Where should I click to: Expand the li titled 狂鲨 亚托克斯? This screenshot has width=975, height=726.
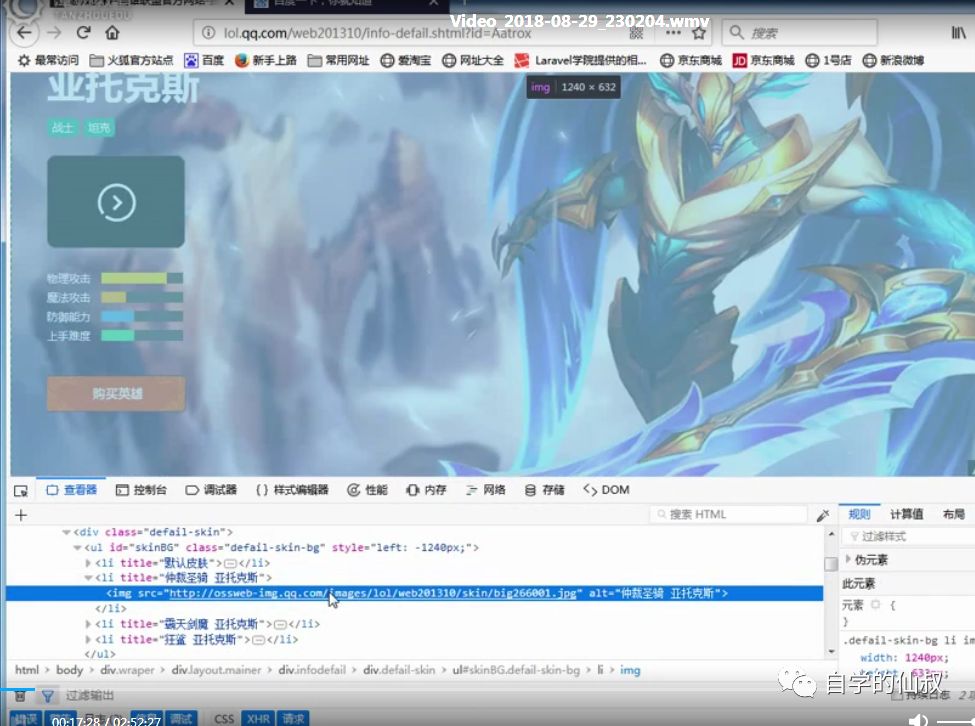(88, 640)
